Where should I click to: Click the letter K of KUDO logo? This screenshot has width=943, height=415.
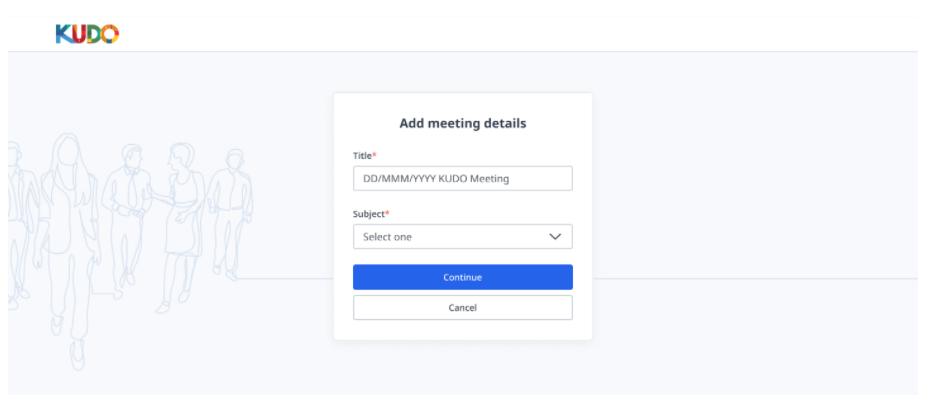click(63, 34)
